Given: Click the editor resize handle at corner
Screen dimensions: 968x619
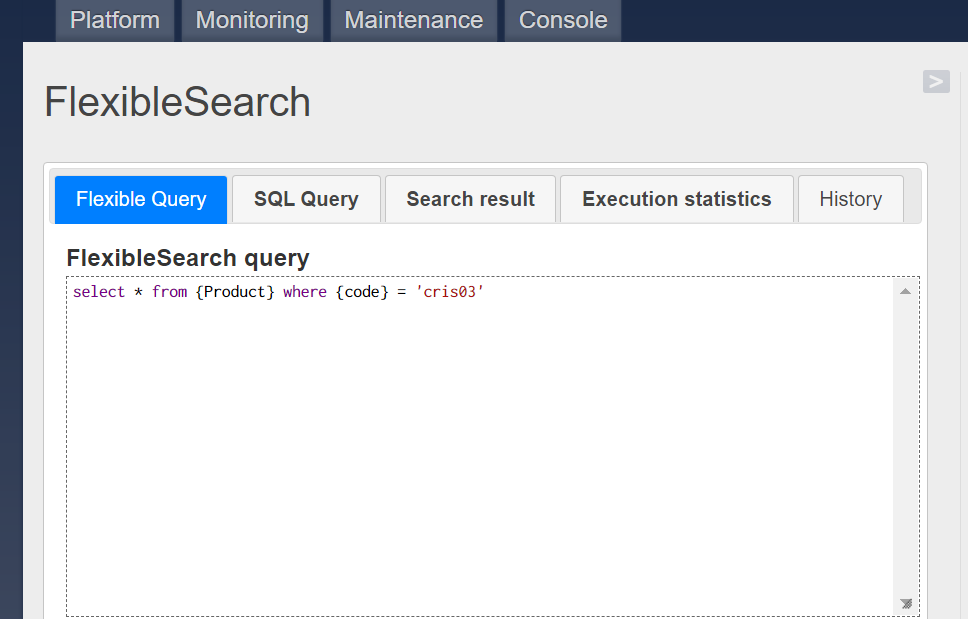Looking at the screenshot, I should point(906,604).
